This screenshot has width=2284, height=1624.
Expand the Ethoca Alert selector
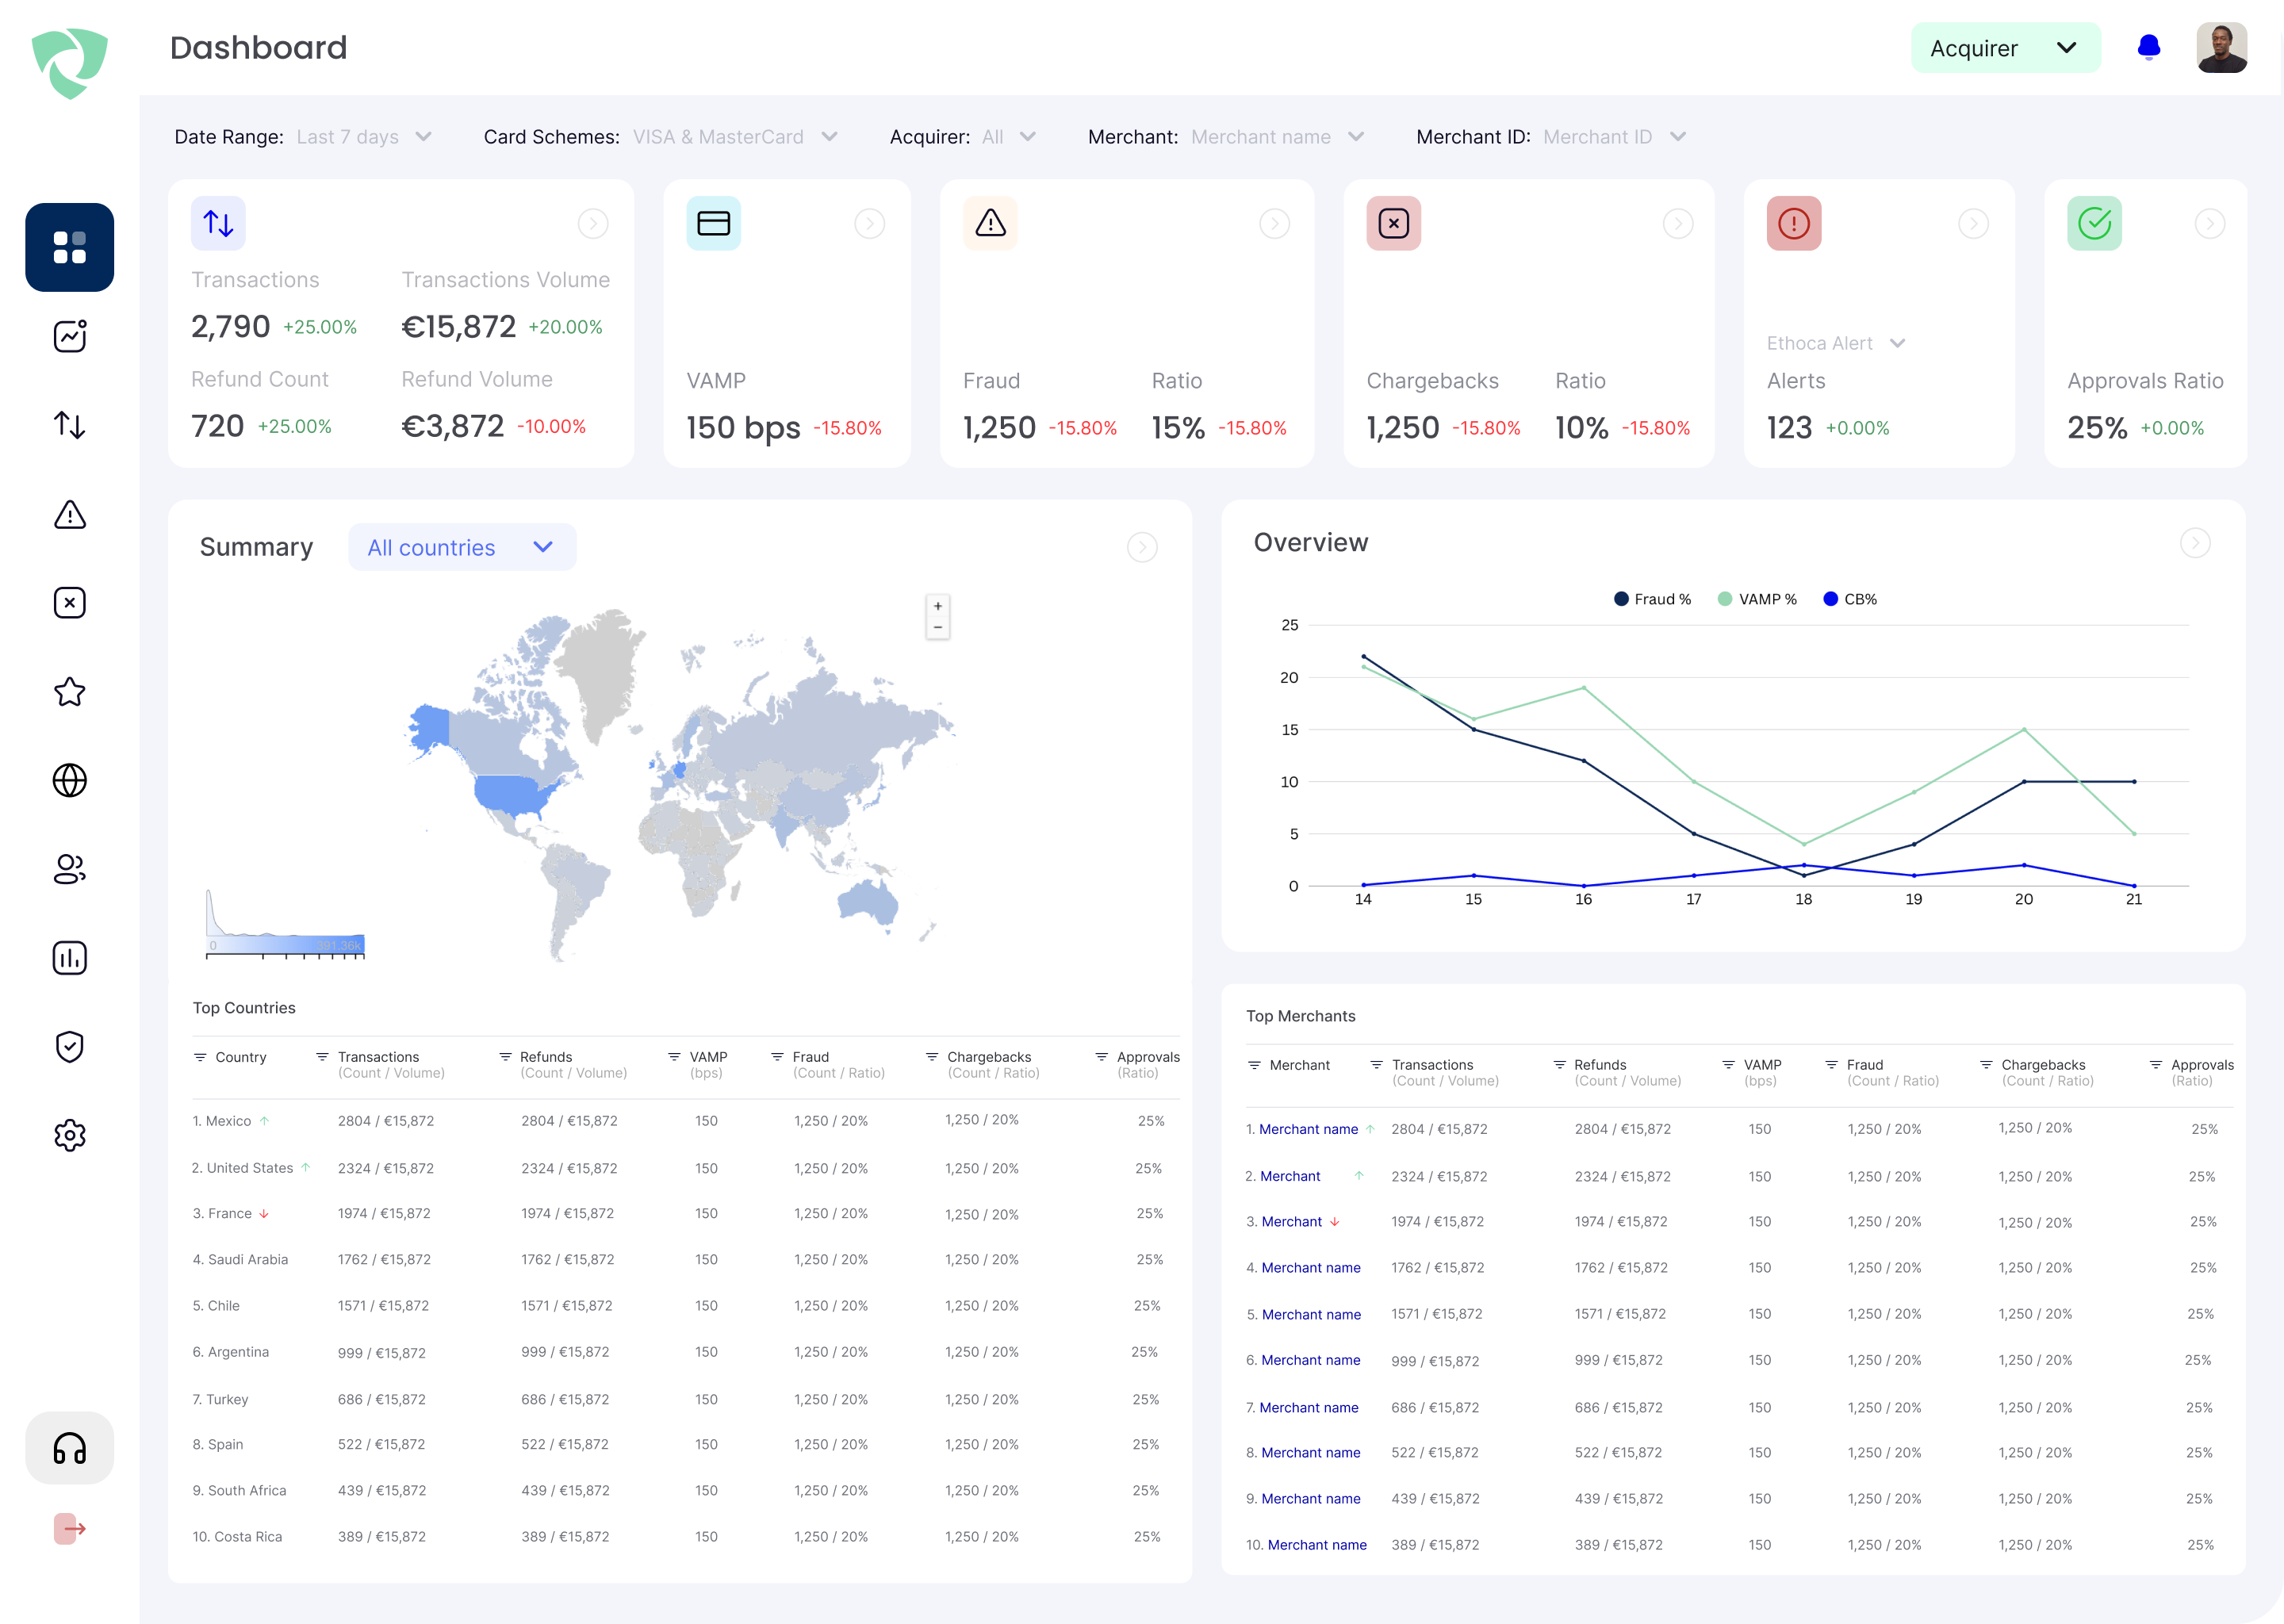pyautogui.click(x=1835, y=343)
